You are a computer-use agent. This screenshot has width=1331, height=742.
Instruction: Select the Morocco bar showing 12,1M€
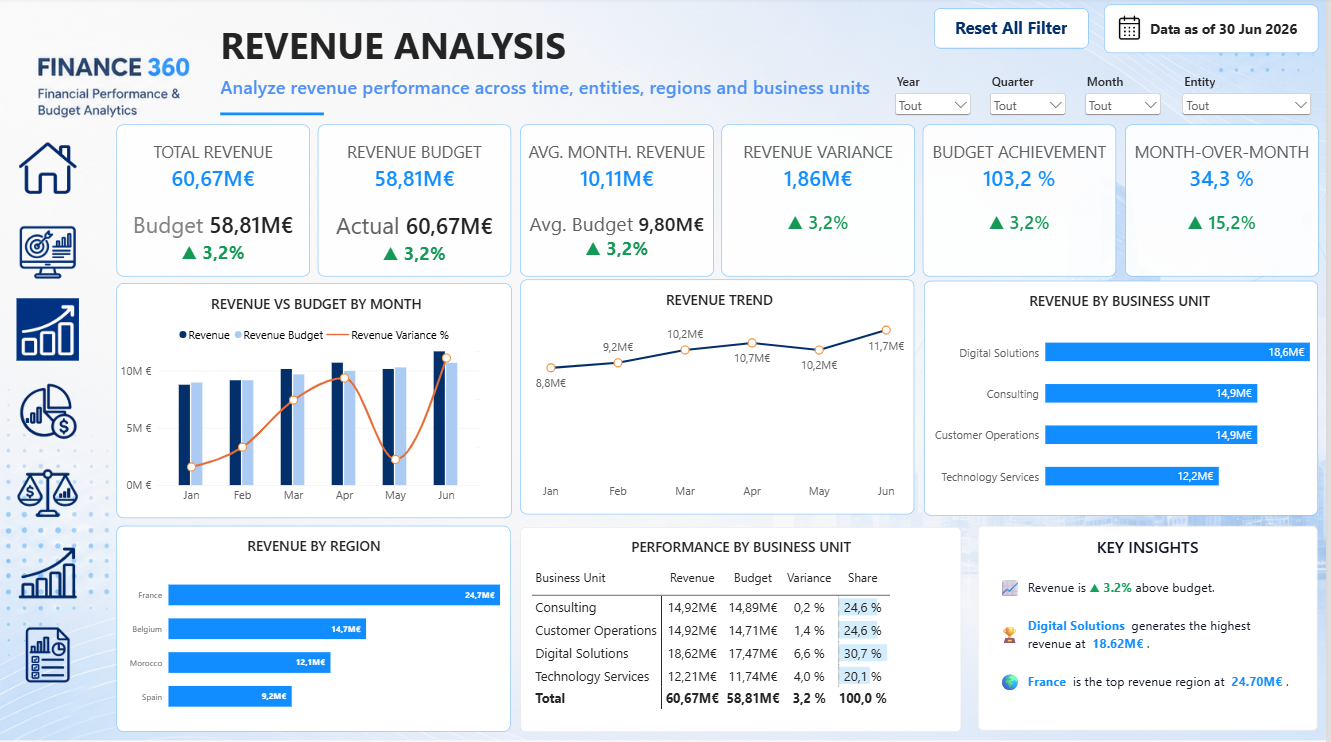click(x=249, y=663)
